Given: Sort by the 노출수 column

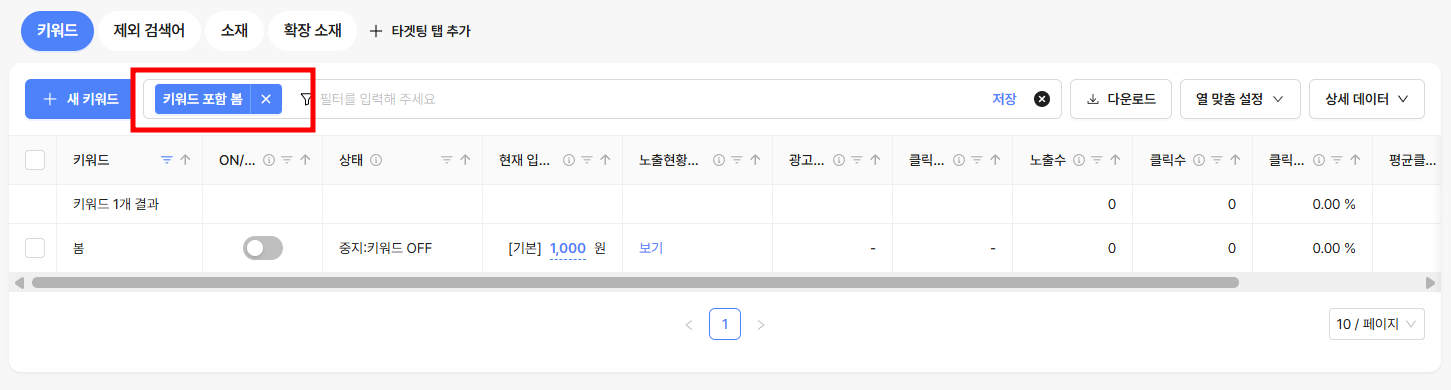Looking at the screenshot, I should [1115, 160].
